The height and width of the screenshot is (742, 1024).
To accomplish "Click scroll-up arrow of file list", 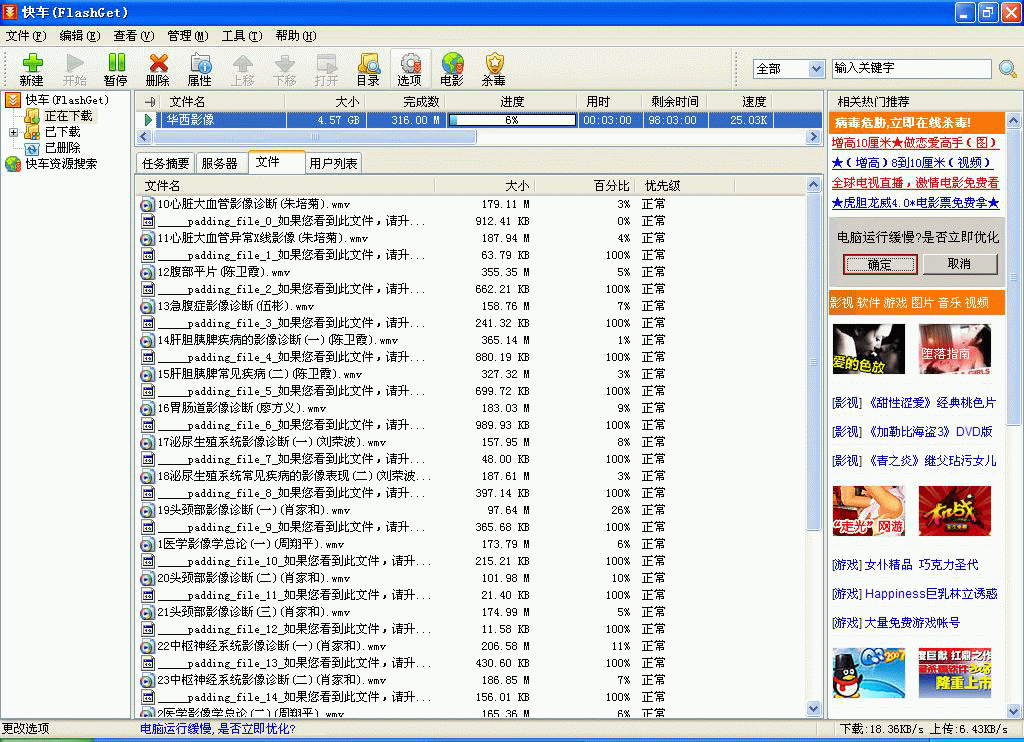I will [x=813, y=185].
